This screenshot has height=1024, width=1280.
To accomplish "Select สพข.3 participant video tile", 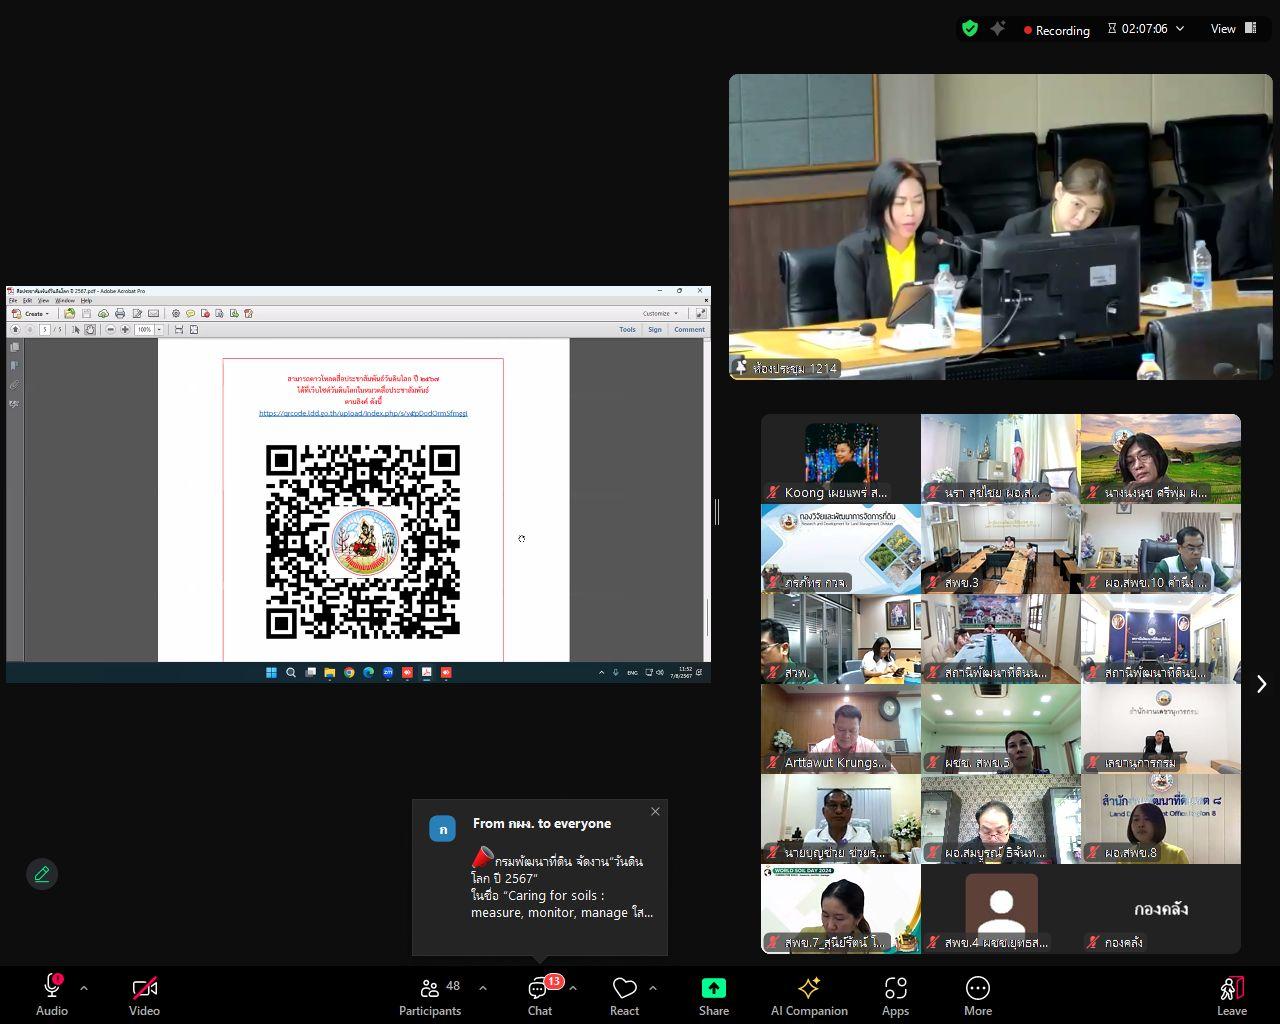I will pyautogui.click(x=1001, y=549).
